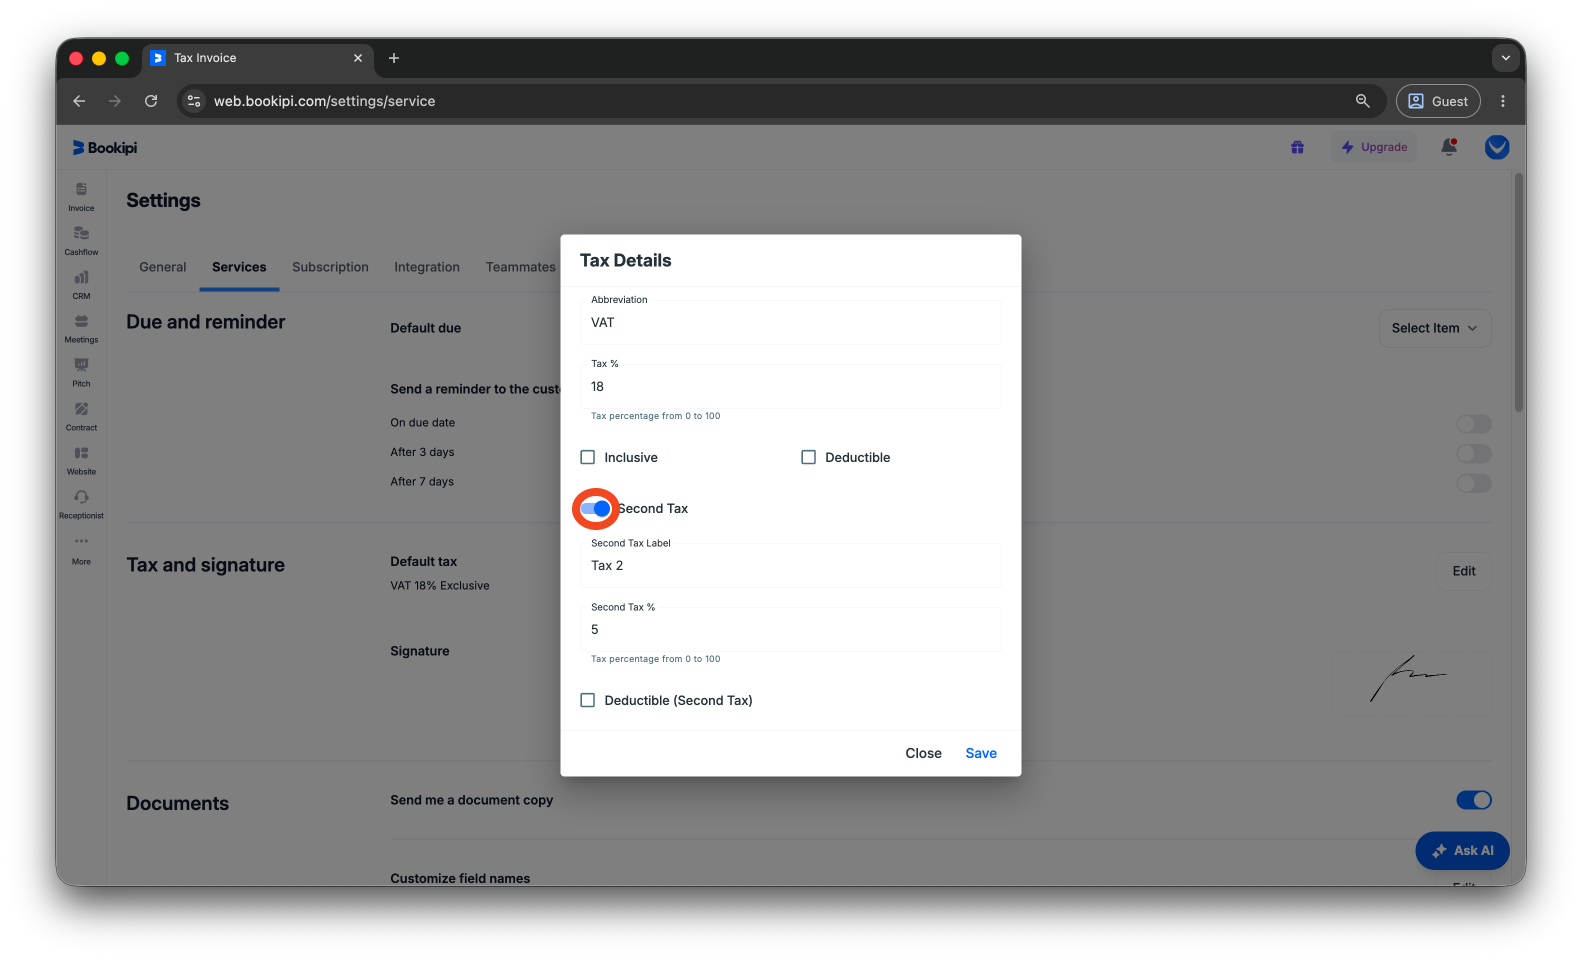This screenshot has width=1582, height=960.
Task: Click the Second Tax Label field
Action: point(790,565)
